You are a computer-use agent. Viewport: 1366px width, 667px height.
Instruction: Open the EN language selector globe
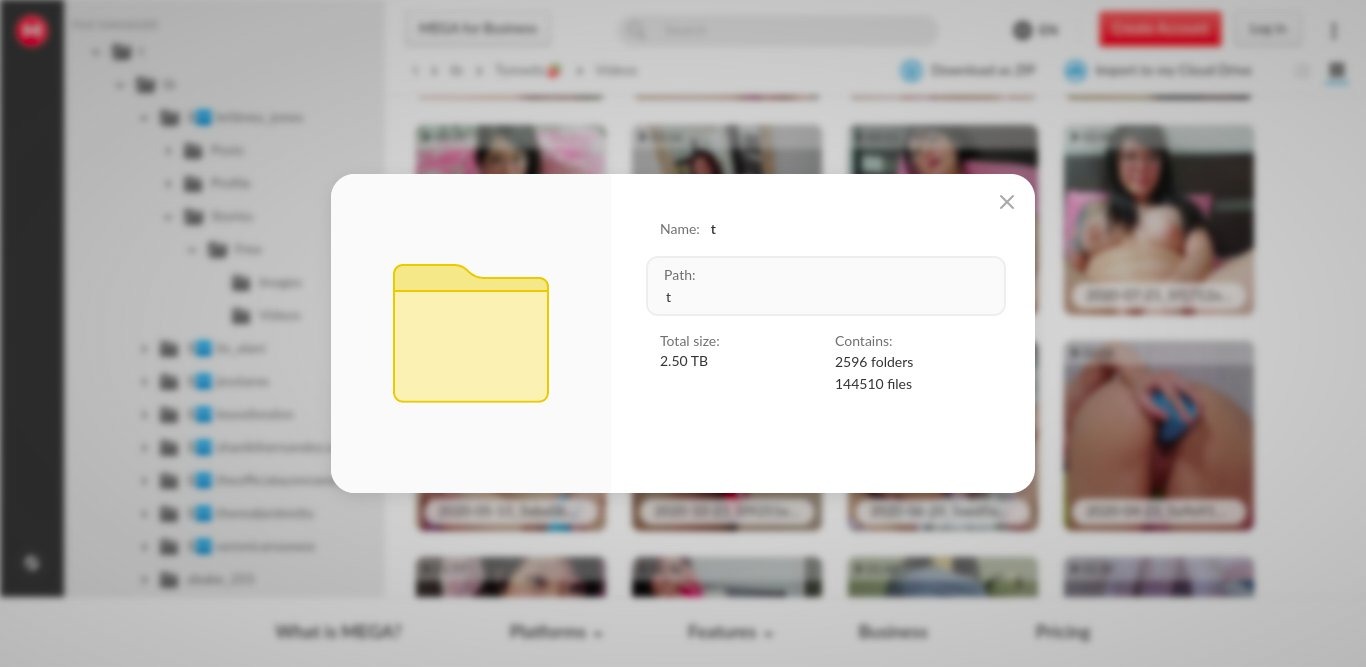pos(1022,30)
